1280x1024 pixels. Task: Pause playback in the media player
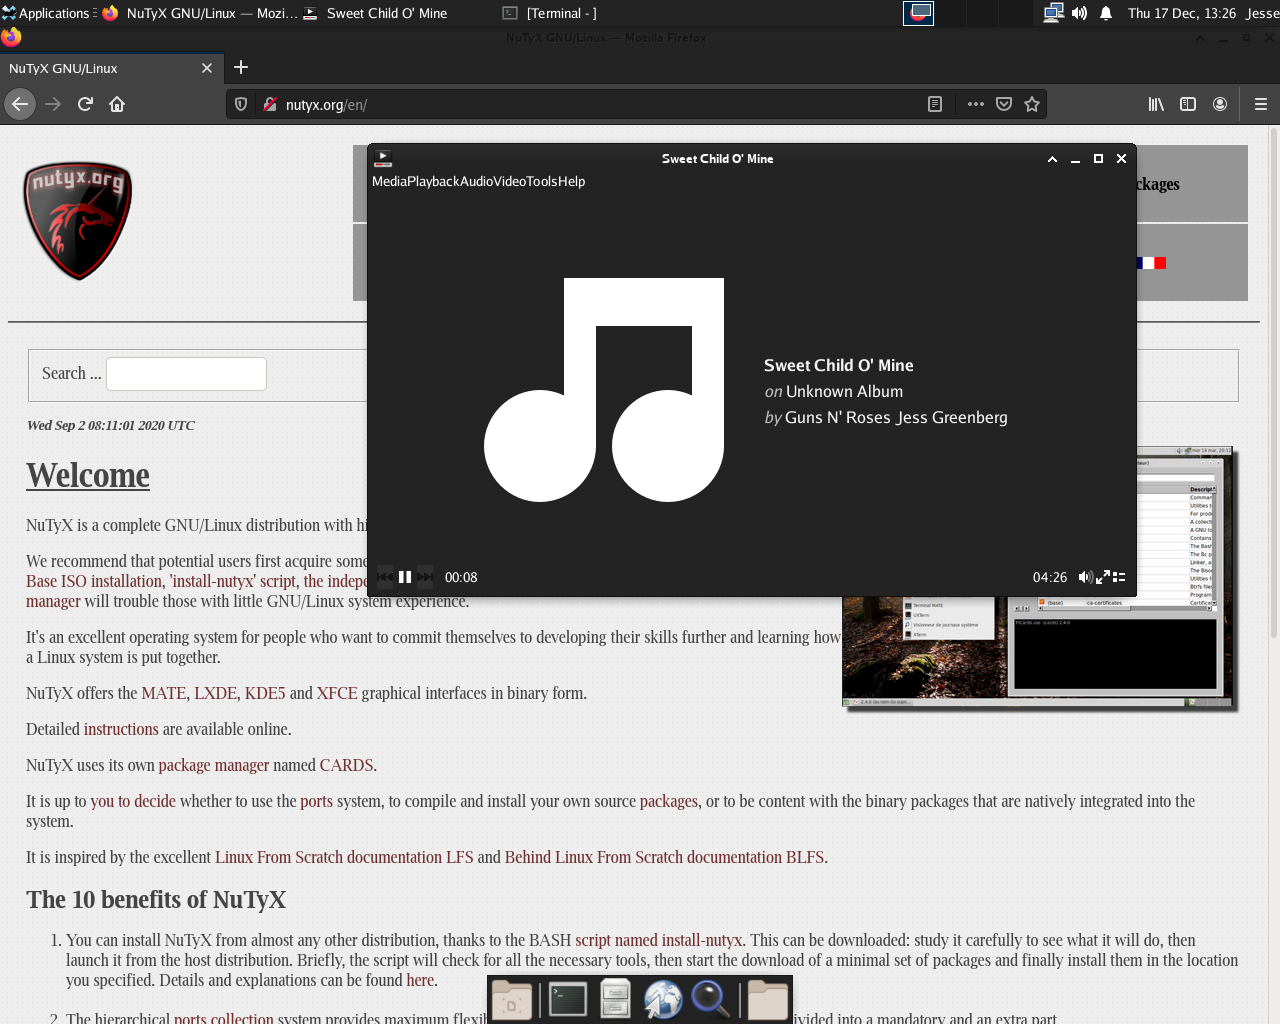[x=405, y=577]
